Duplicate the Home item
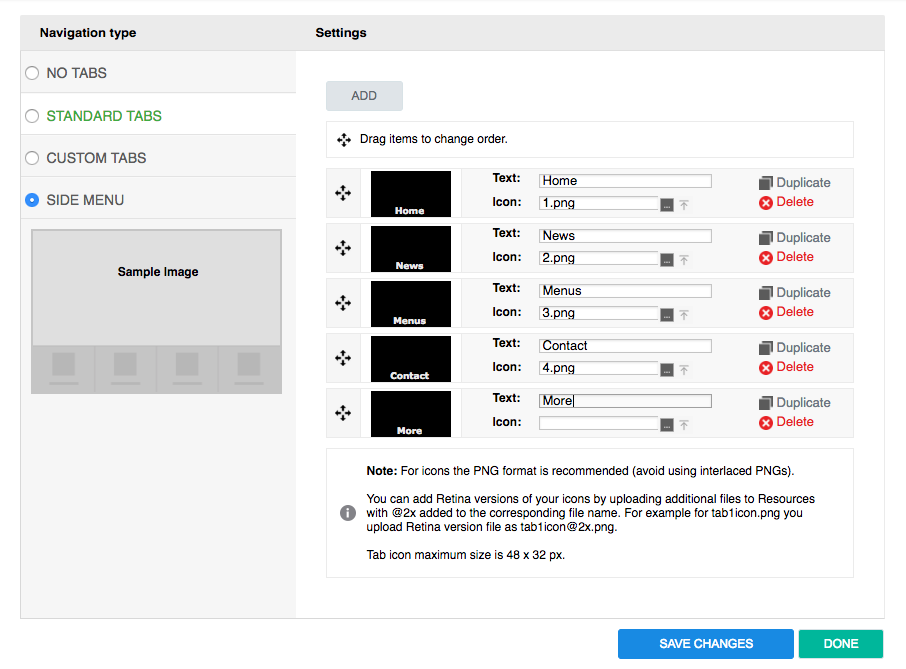This screenshot has width=906, height=669. tap(794, 183)
